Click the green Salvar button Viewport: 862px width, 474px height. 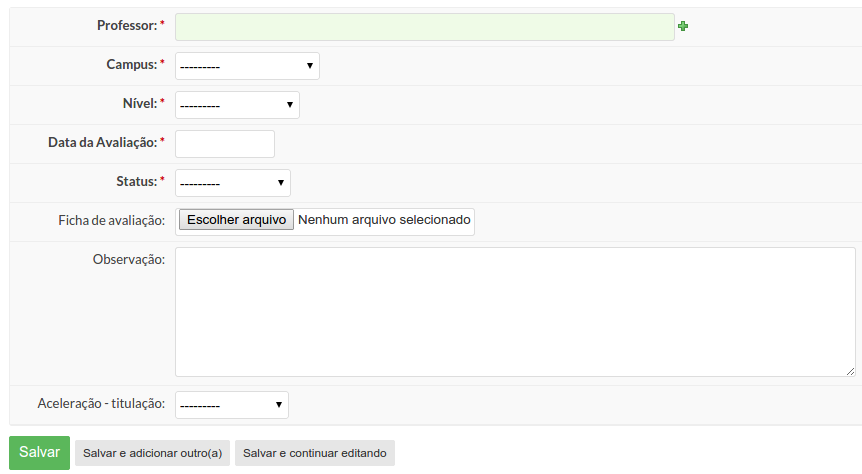click(x=39, y=453)
